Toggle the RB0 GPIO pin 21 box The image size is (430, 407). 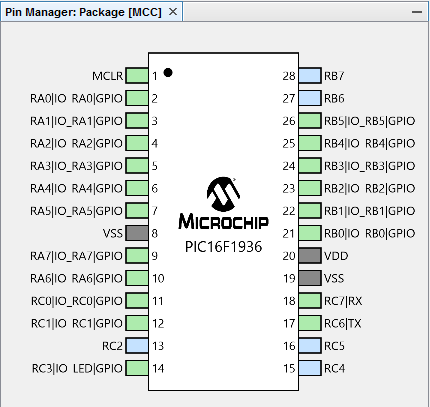coord(310,233)
